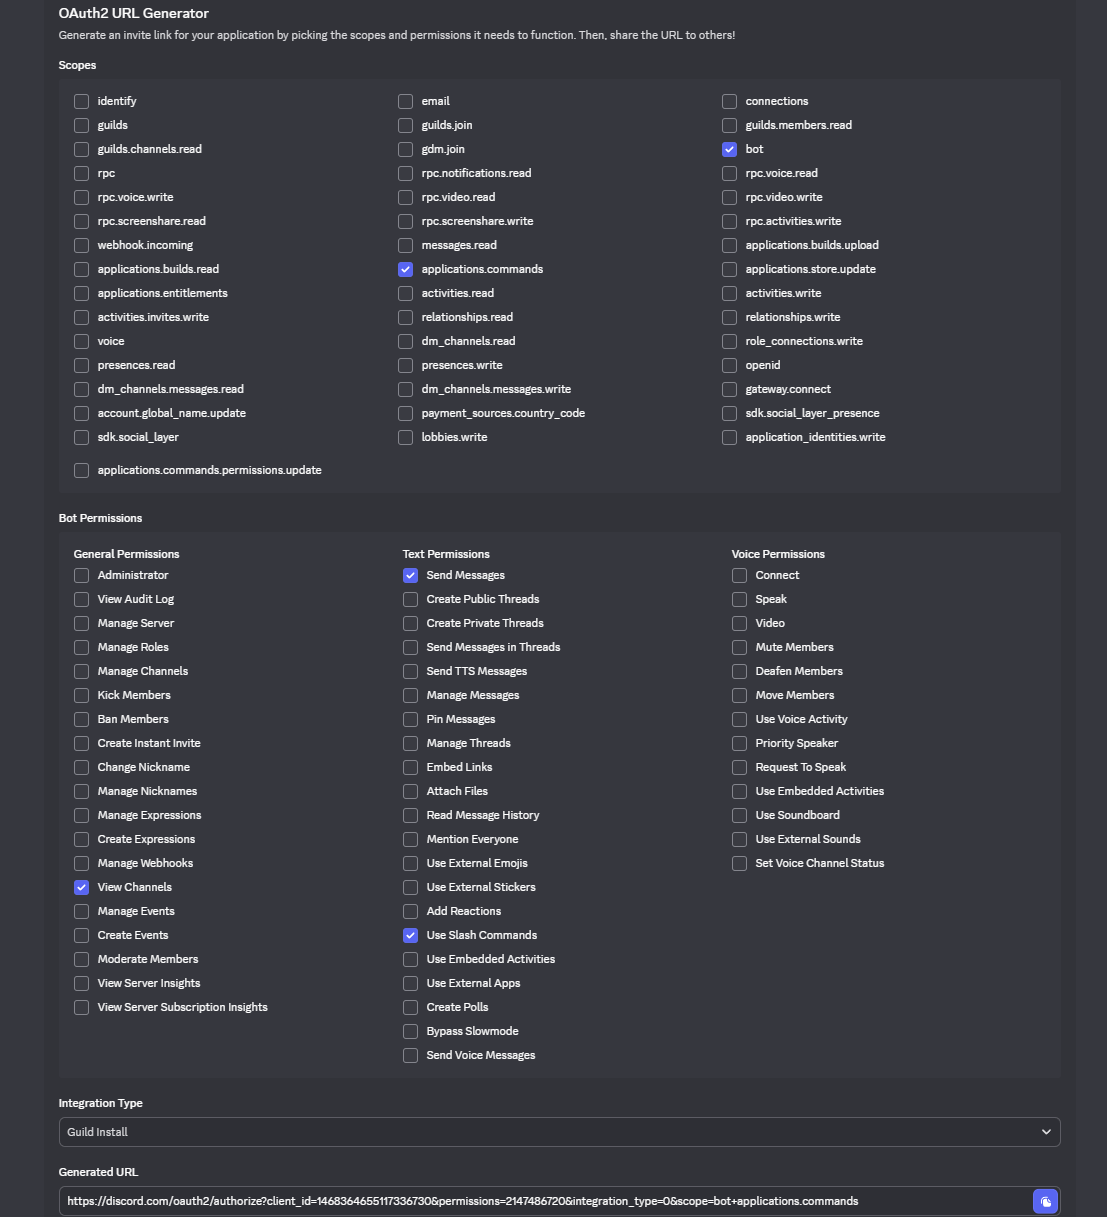
Task: Uncheck the applications.commands scope
Action: pos(406,269)
